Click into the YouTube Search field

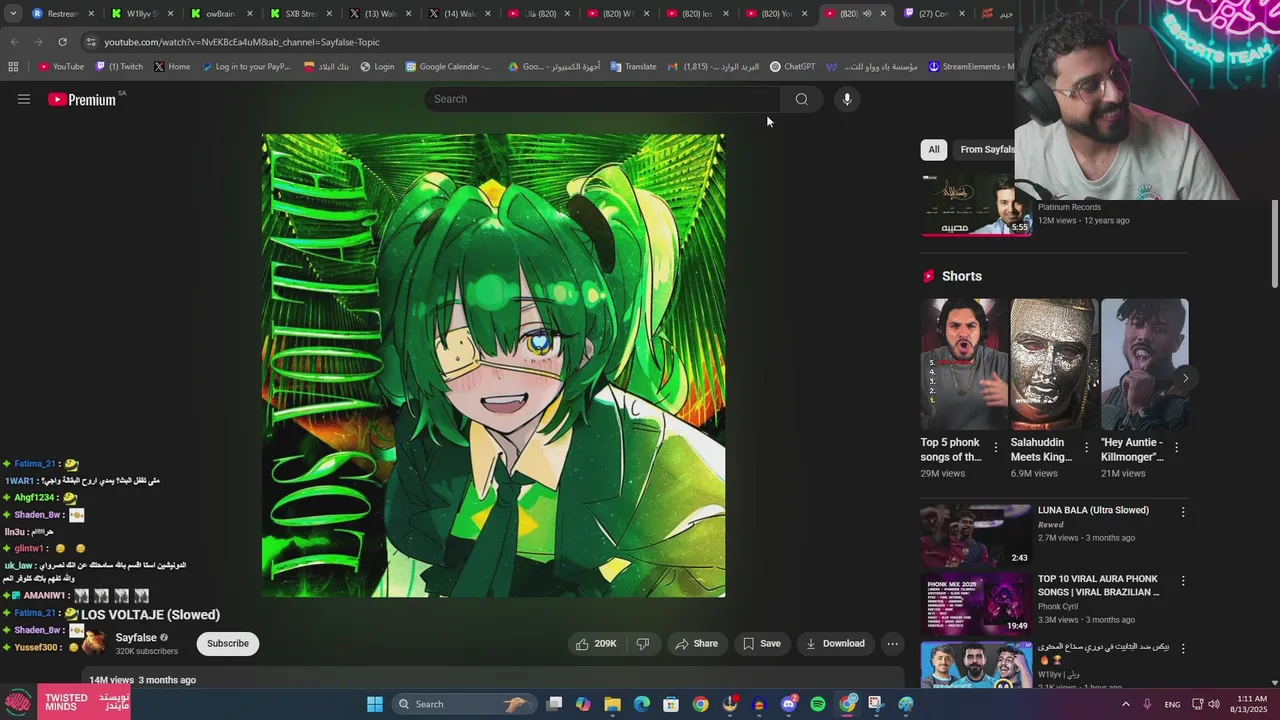click(602, 99)
